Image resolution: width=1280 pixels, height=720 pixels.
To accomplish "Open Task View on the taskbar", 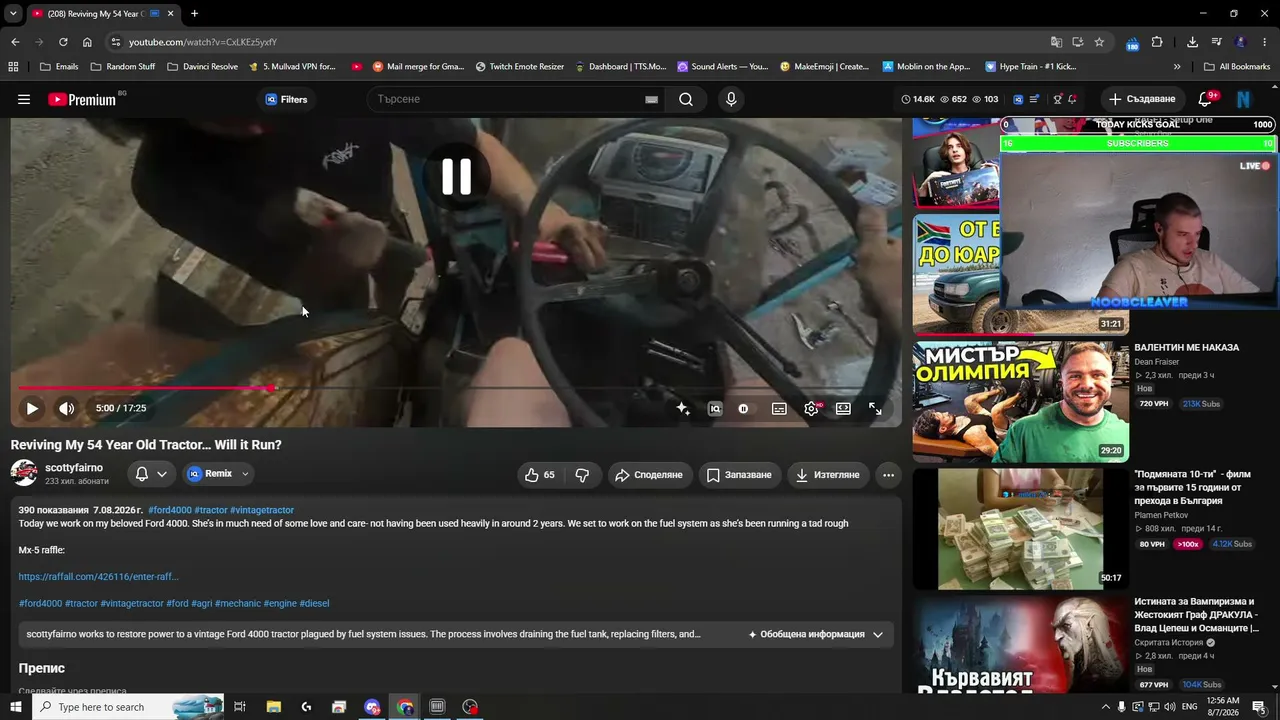I will click(240, 707).
